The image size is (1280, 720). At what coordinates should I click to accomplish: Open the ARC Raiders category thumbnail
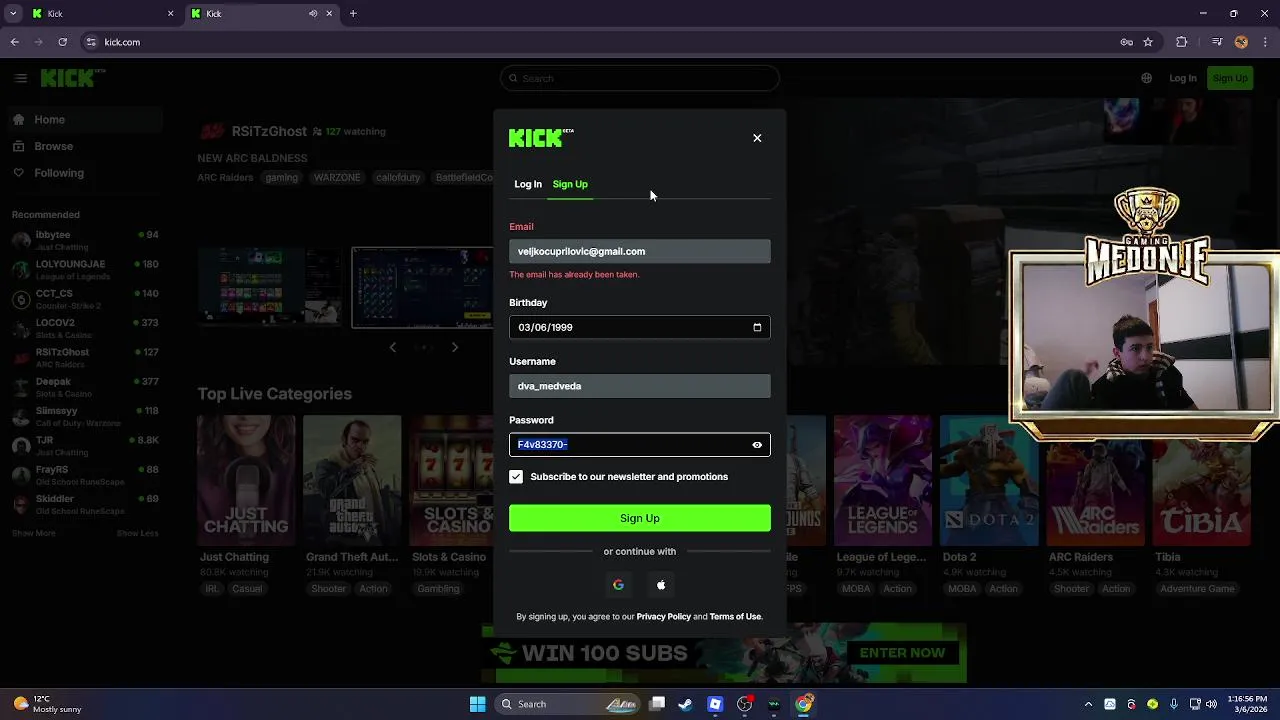pyautogui.click(x=1095, y=480)
